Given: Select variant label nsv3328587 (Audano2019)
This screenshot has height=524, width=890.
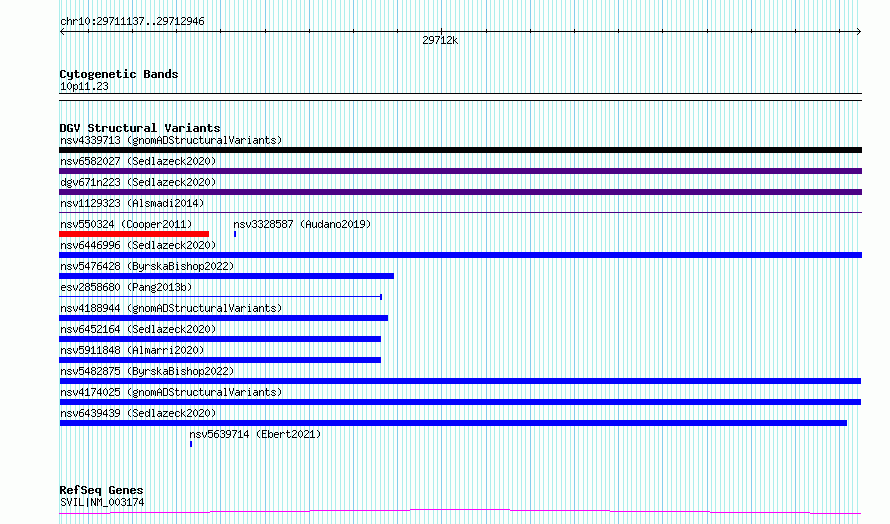Looking at the screenshot, I should click(302, 224).
